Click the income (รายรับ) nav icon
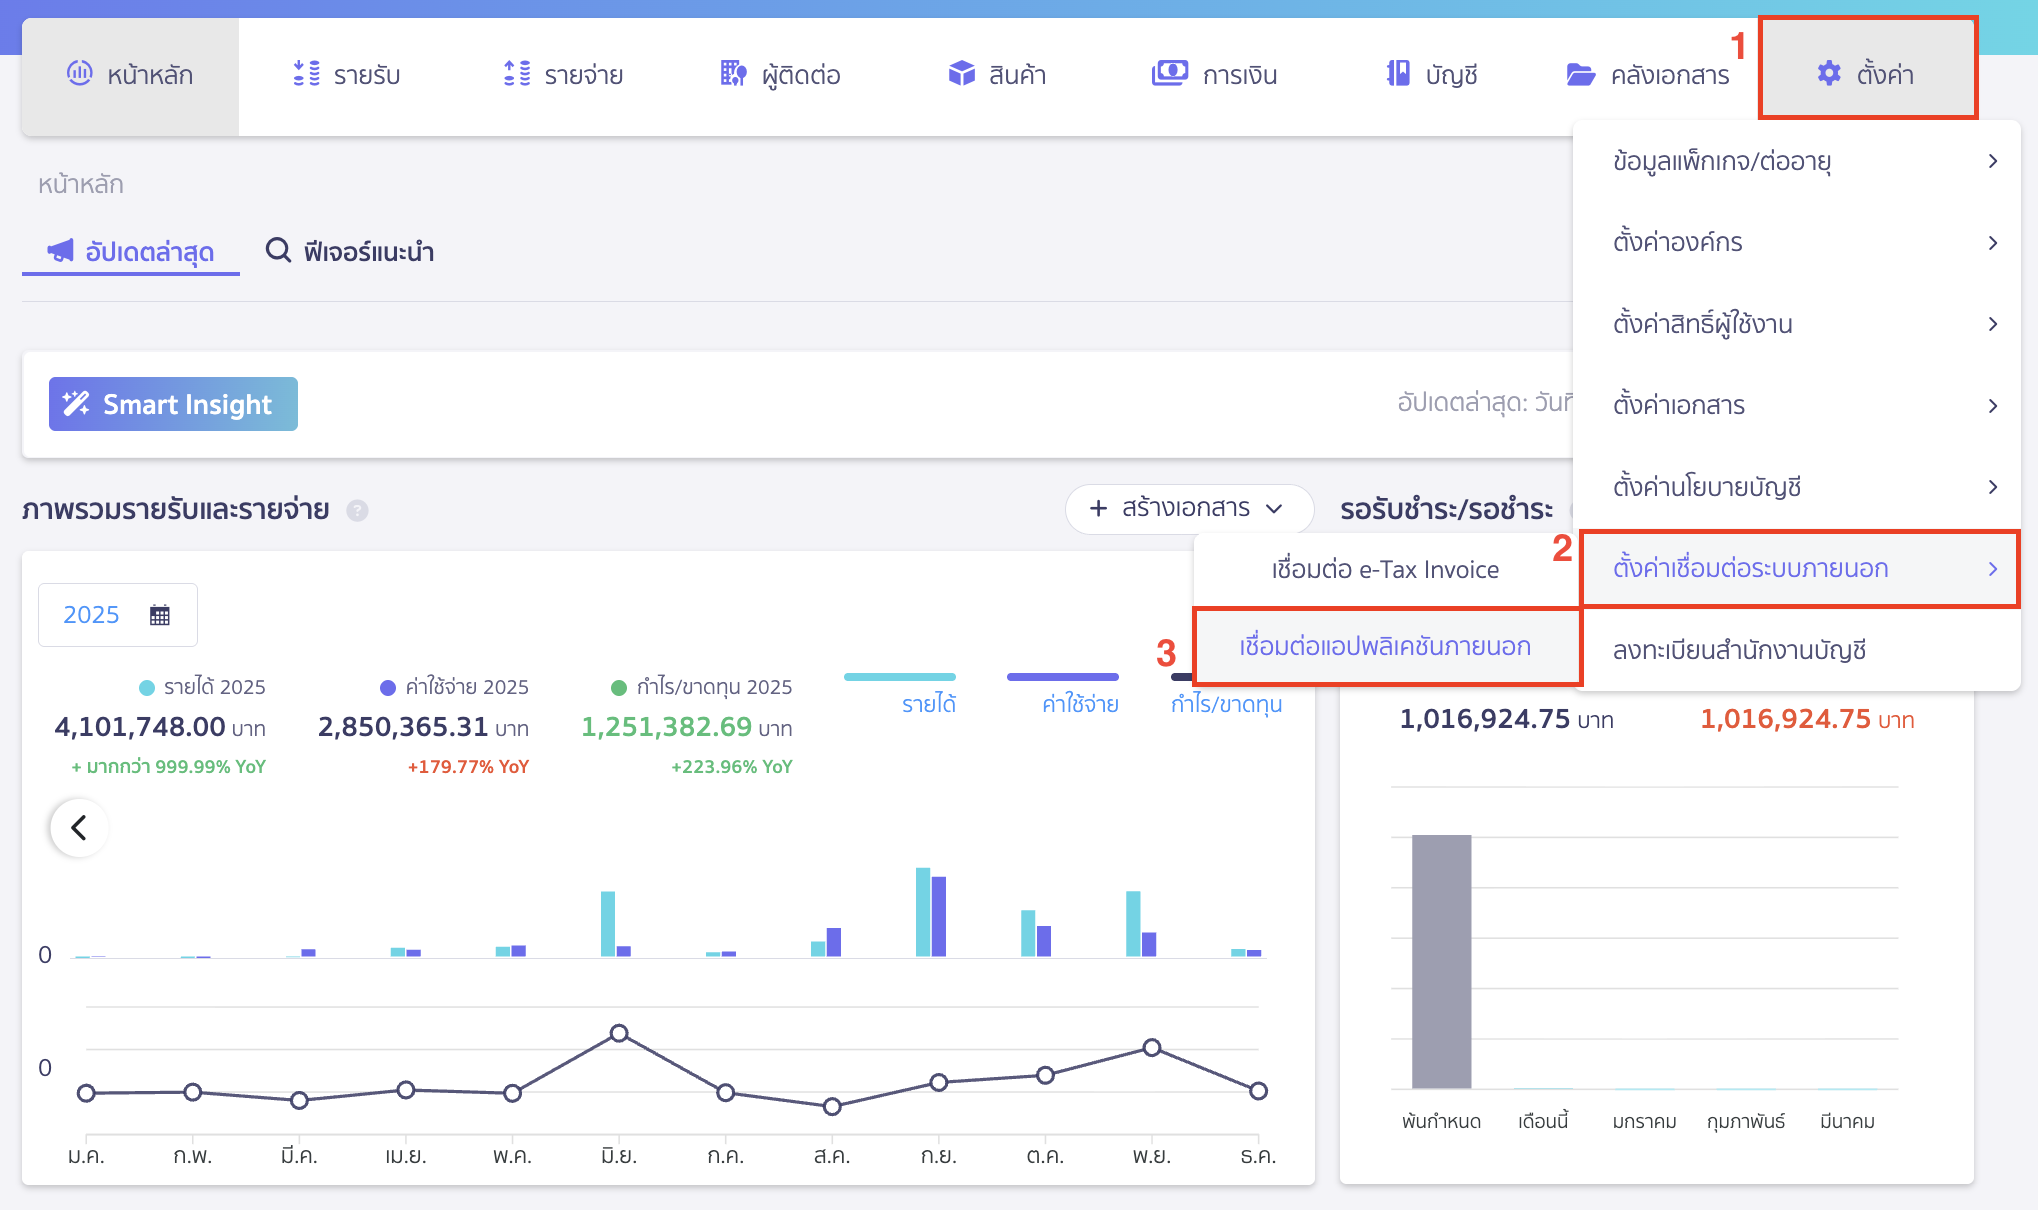 tap(306, 74)
